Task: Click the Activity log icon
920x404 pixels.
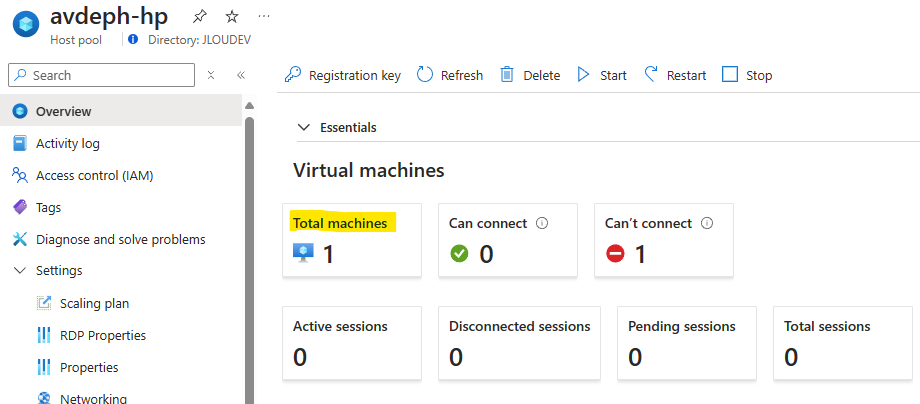Action: click(x=20, y=143)
